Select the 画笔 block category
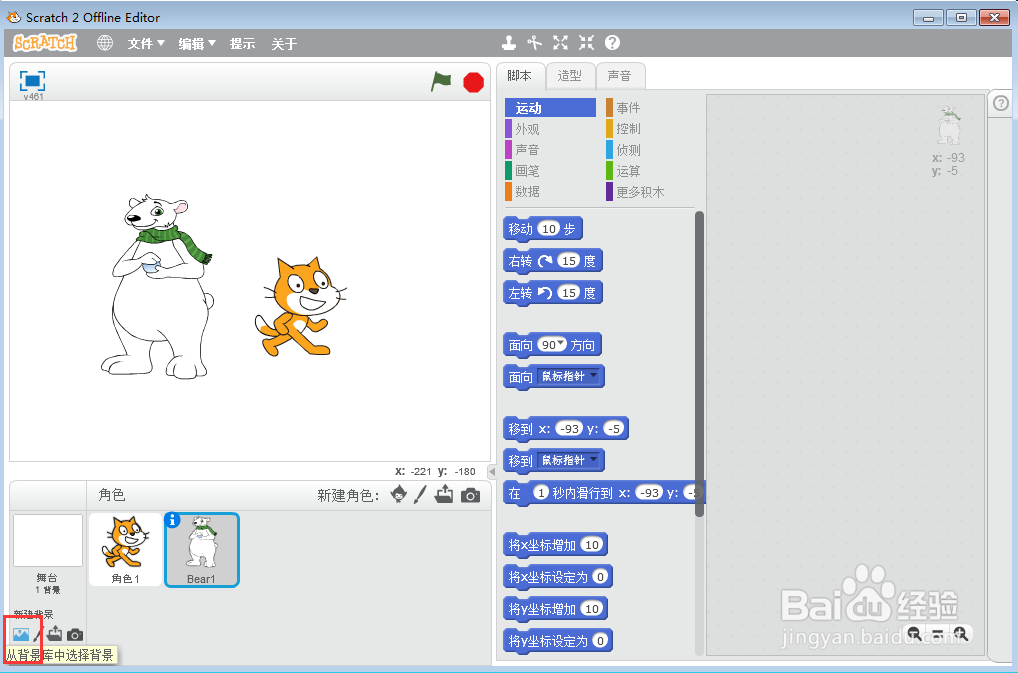1018x673 pixels. tap(551, 171)
